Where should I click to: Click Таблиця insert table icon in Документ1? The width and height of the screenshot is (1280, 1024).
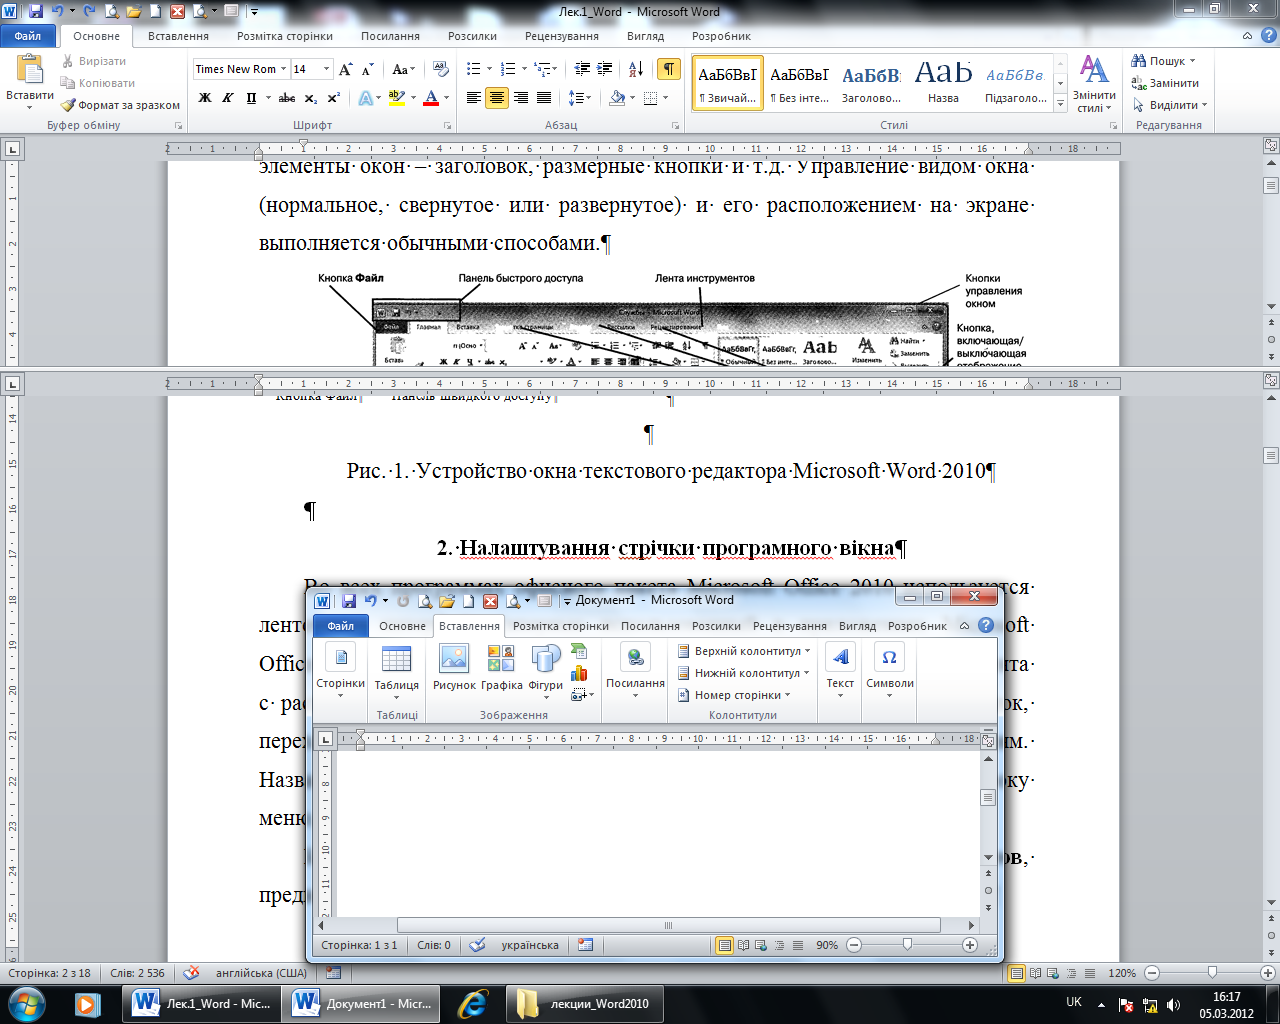[397, 671]
